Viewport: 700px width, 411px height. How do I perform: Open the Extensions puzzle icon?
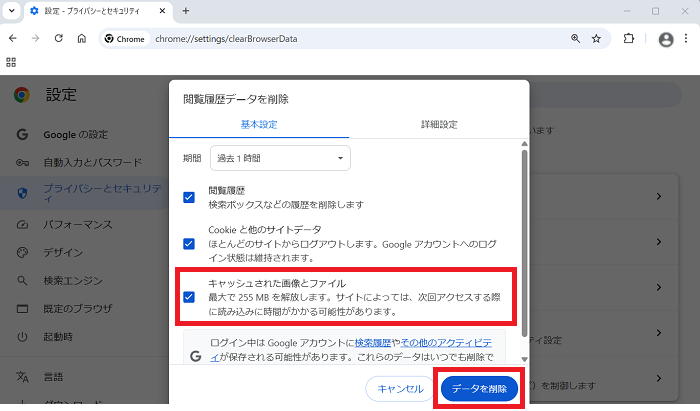(x=628, y=38)
